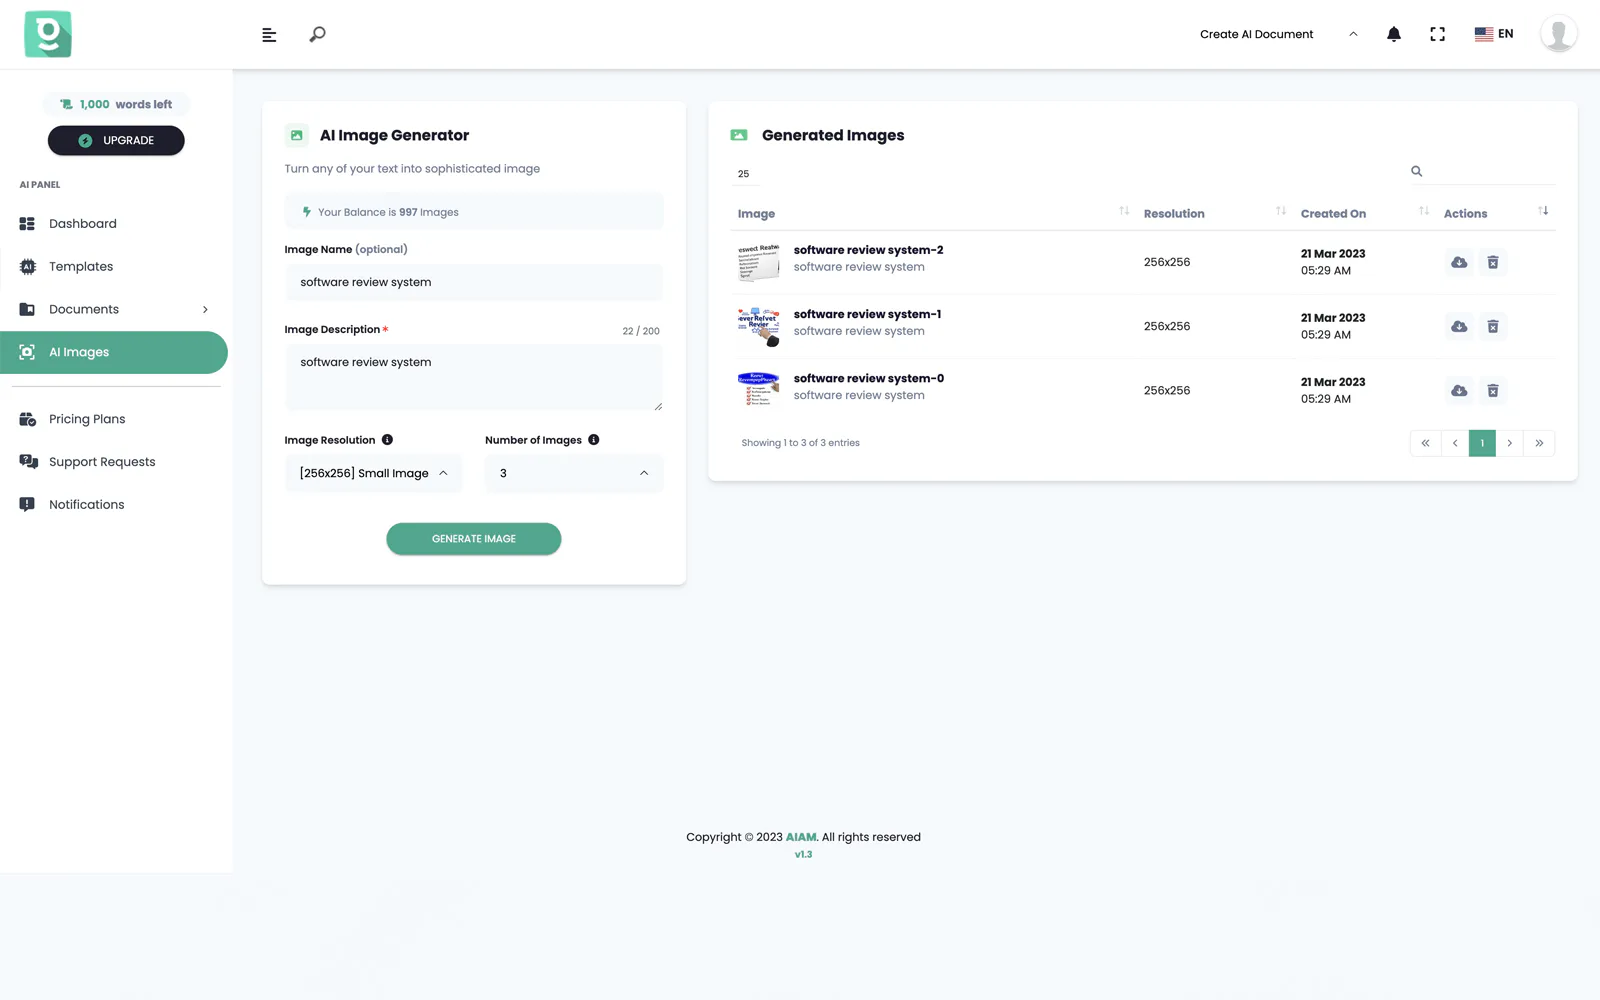Download software review system-0 image

(x=1459, y=390)
